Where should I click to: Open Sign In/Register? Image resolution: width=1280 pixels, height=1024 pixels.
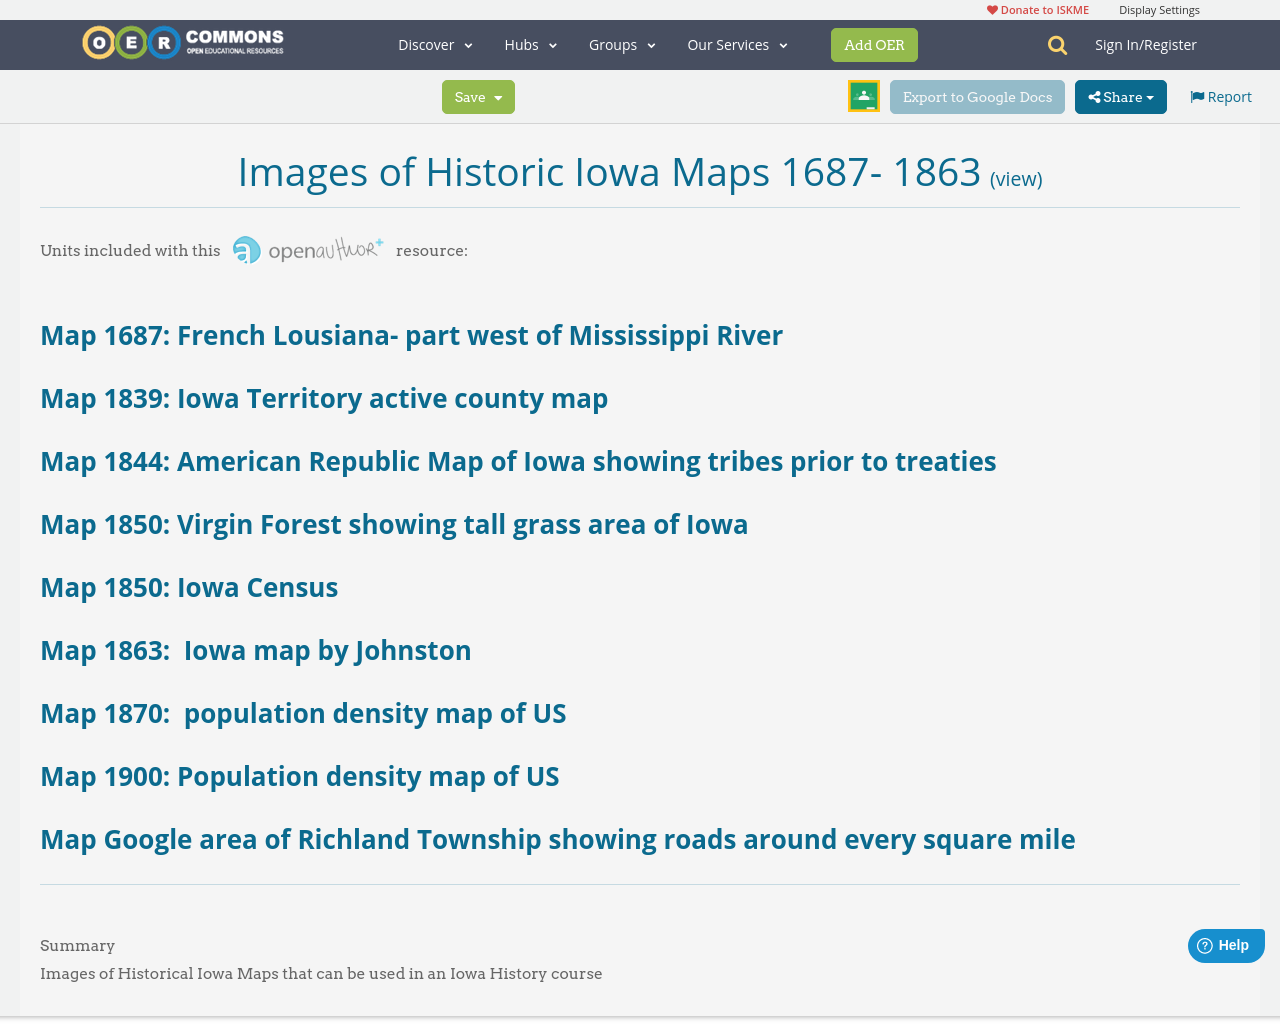[1146, 43]
